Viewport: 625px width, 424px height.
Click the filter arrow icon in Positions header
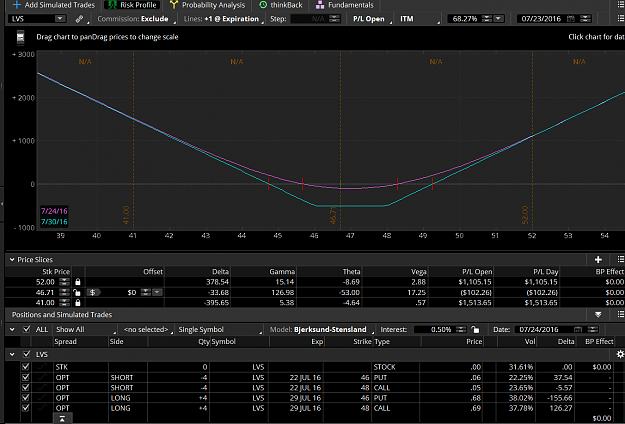[598, 314]
